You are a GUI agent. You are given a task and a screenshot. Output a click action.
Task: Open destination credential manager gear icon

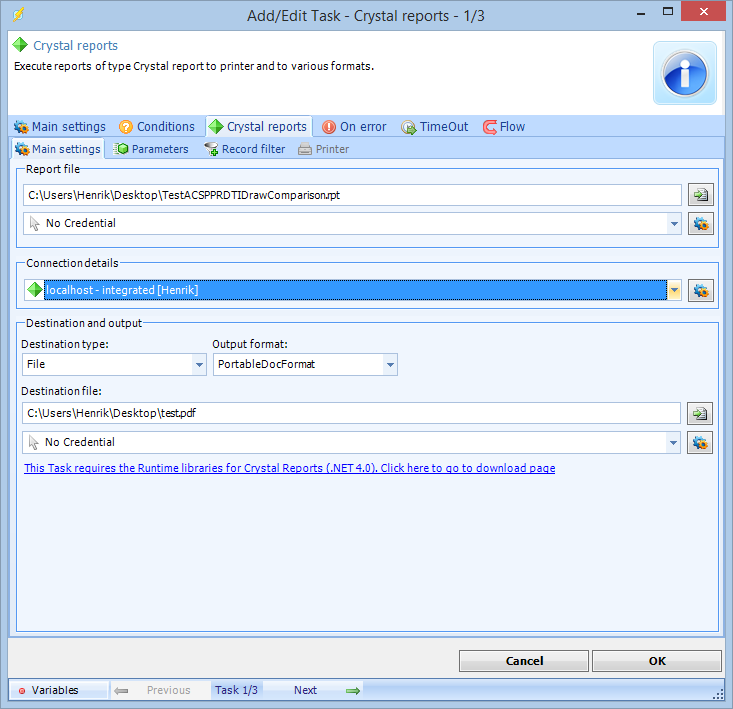tap(700, 442)
